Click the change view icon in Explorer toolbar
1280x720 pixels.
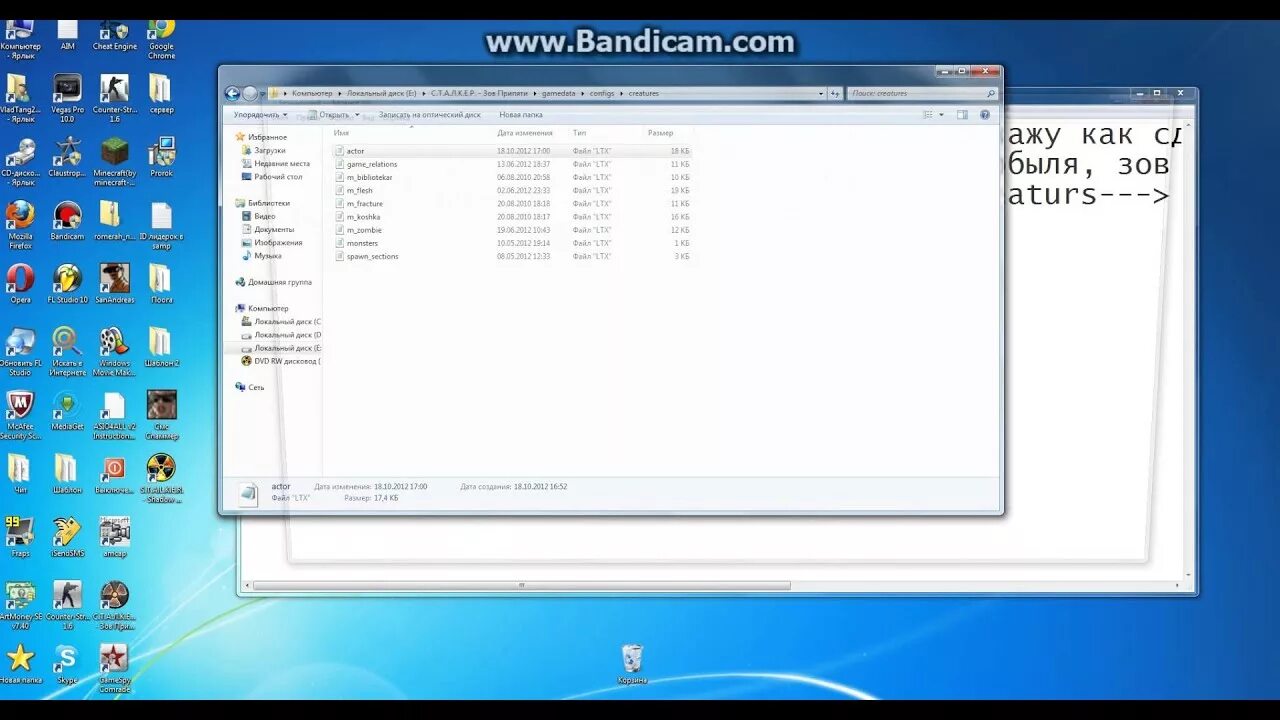pos(928,115)
